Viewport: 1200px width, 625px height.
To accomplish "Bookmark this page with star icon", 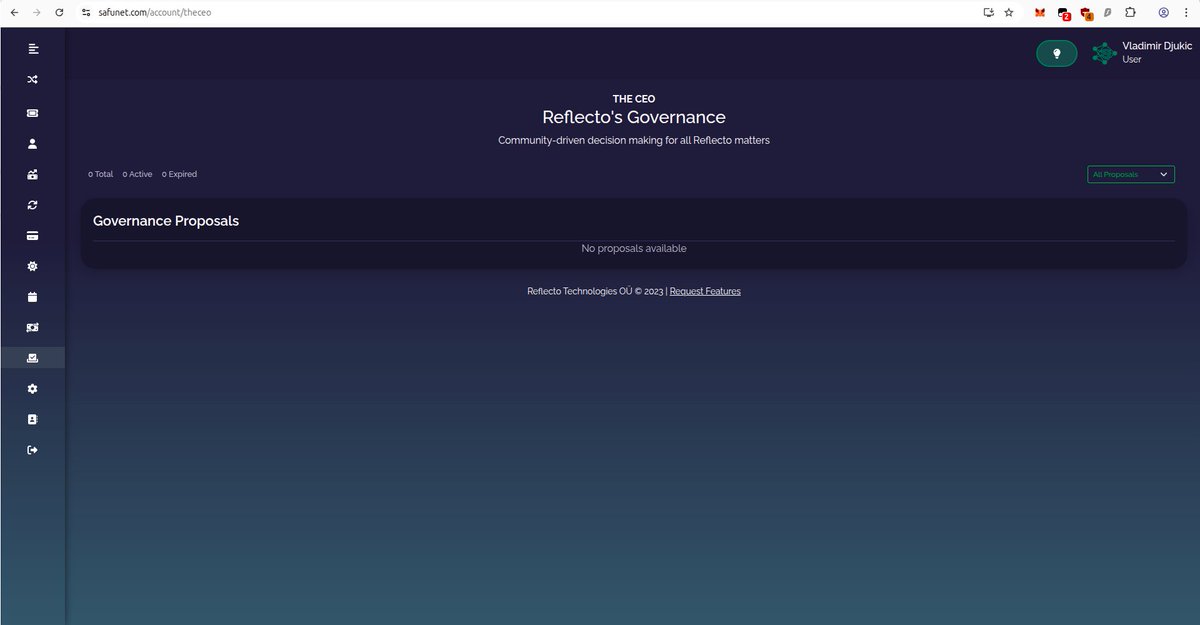I will pyautogui.click(x=1008, y=12).
